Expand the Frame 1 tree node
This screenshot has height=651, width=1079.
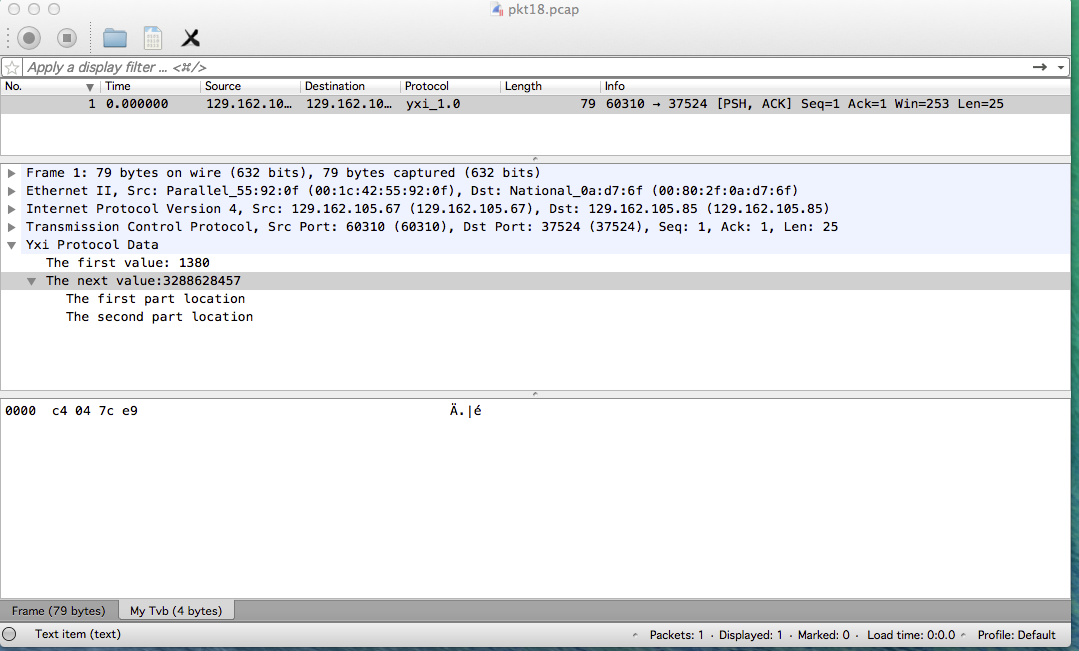(x=12, y=173)
